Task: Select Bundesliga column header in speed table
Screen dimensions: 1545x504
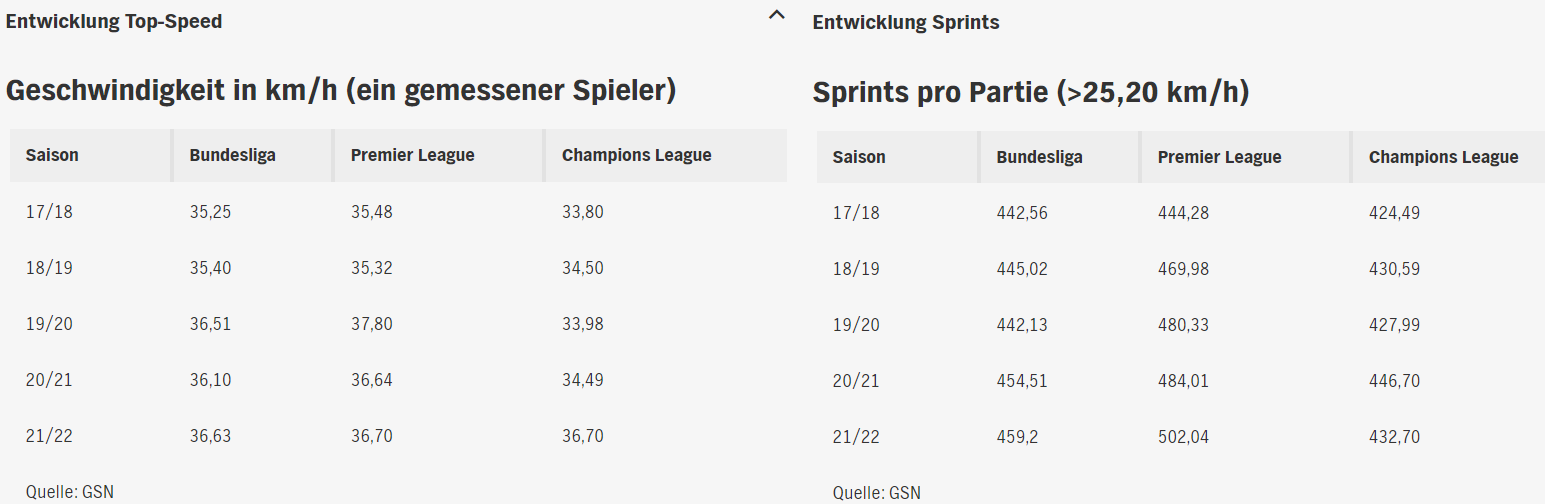Action: pos(232,155)
